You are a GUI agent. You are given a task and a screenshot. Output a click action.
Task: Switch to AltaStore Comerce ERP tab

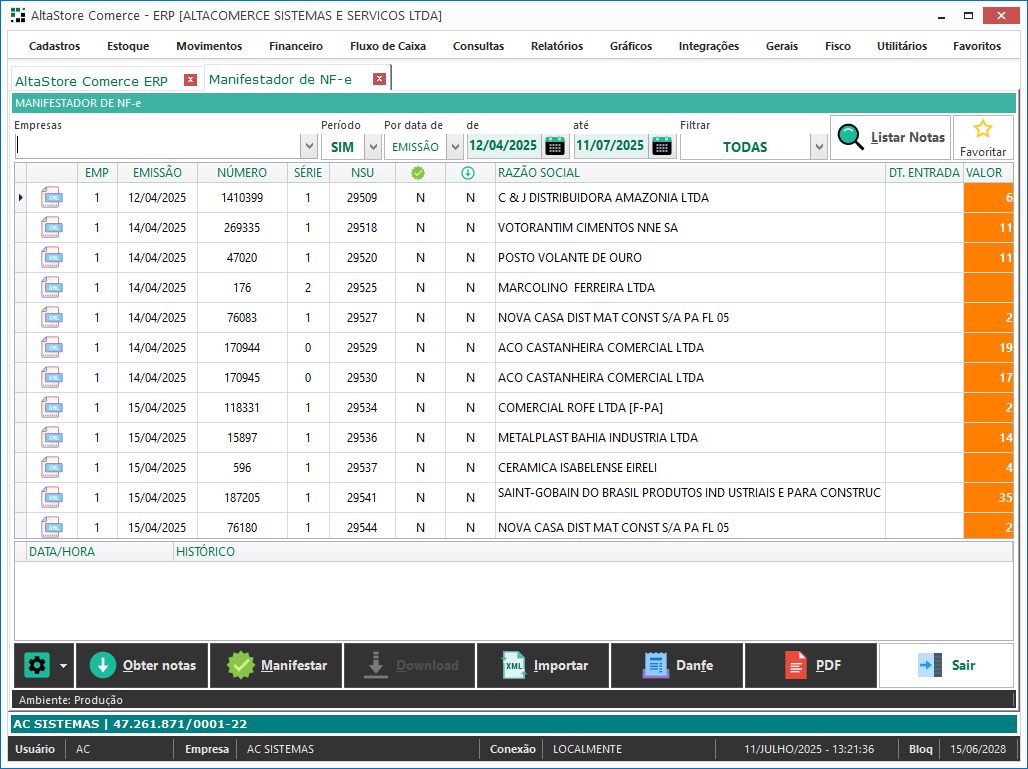(92, 81)
